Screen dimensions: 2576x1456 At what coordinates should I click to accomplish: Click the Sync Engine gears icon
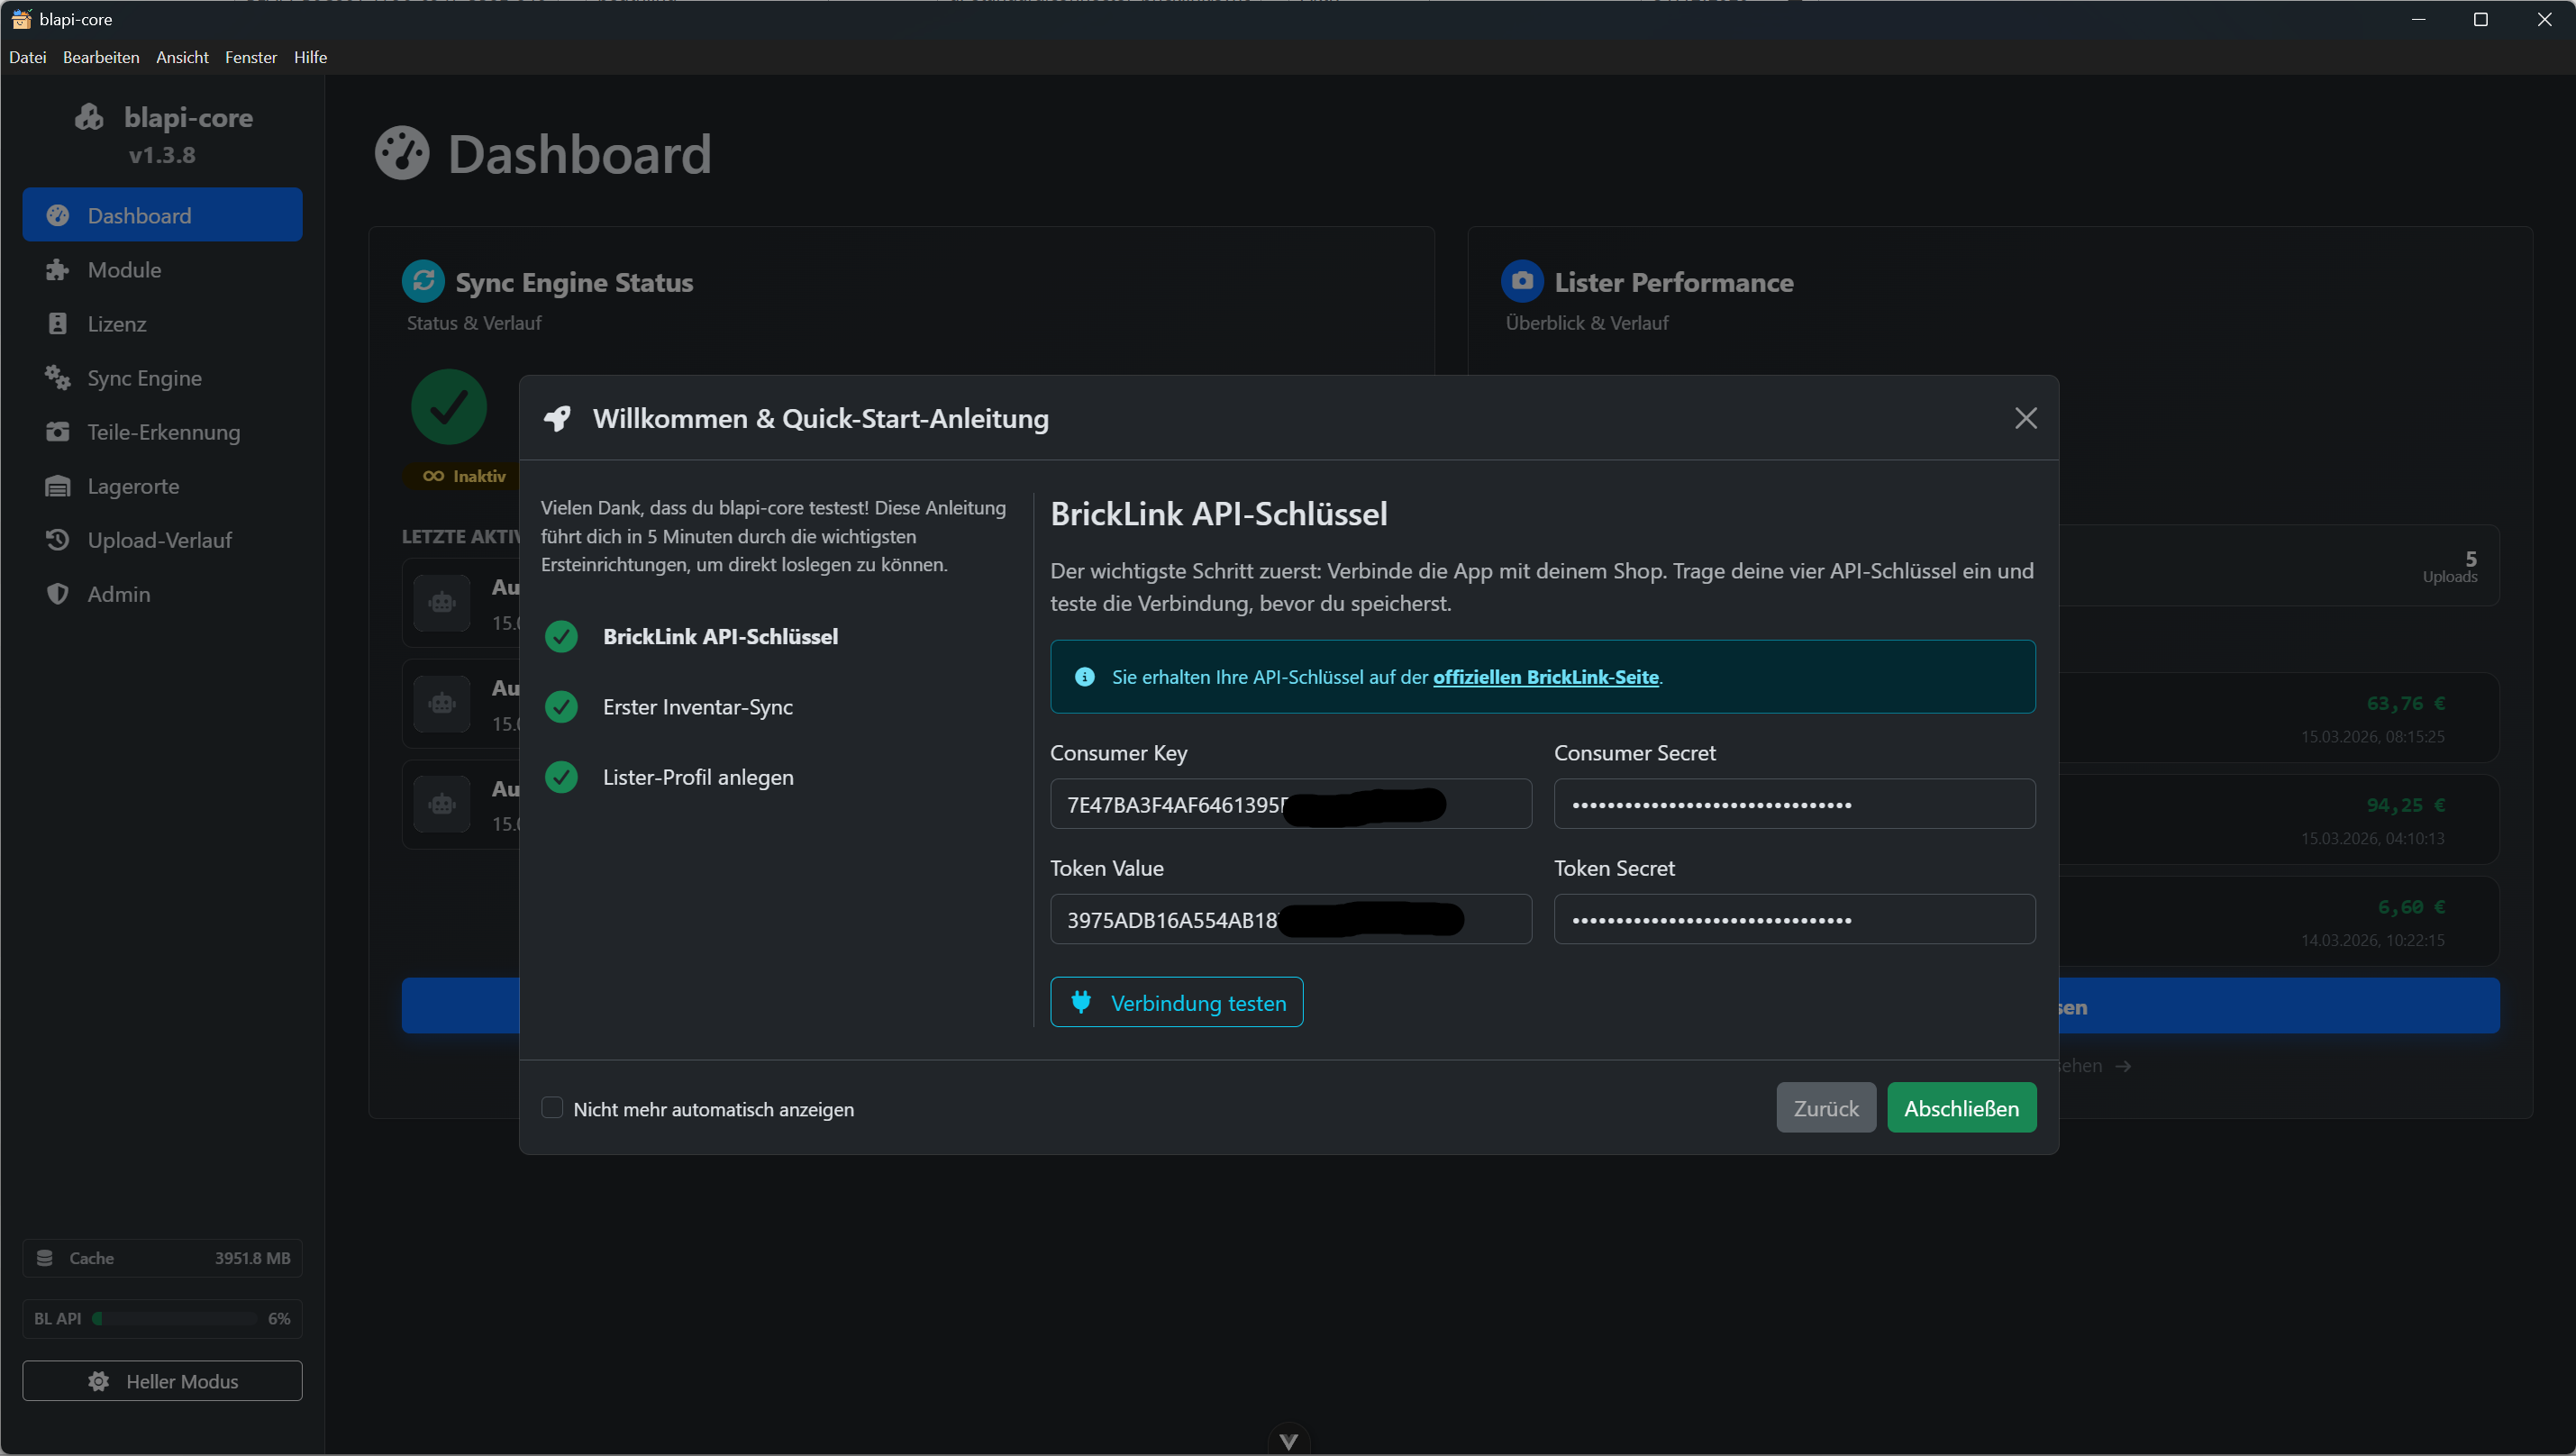57,378
